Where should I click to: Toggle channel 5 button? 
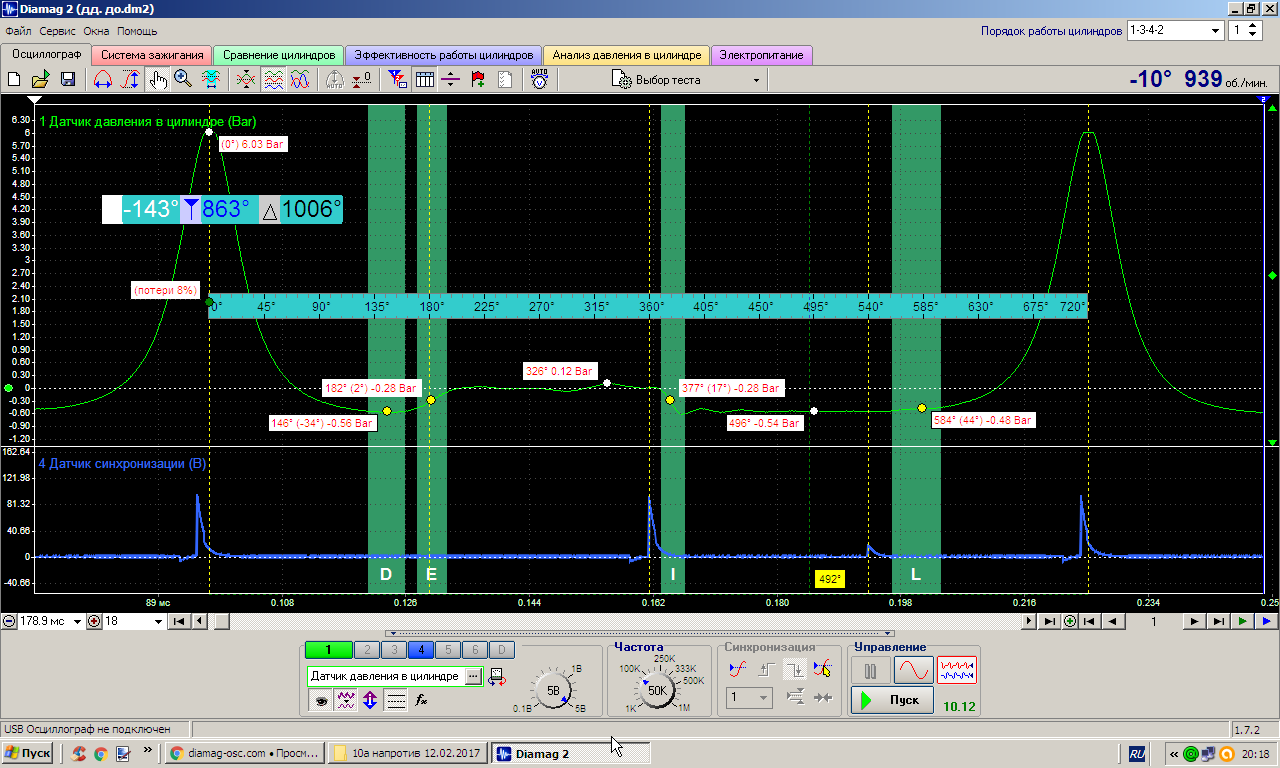[x=447, y=650]
